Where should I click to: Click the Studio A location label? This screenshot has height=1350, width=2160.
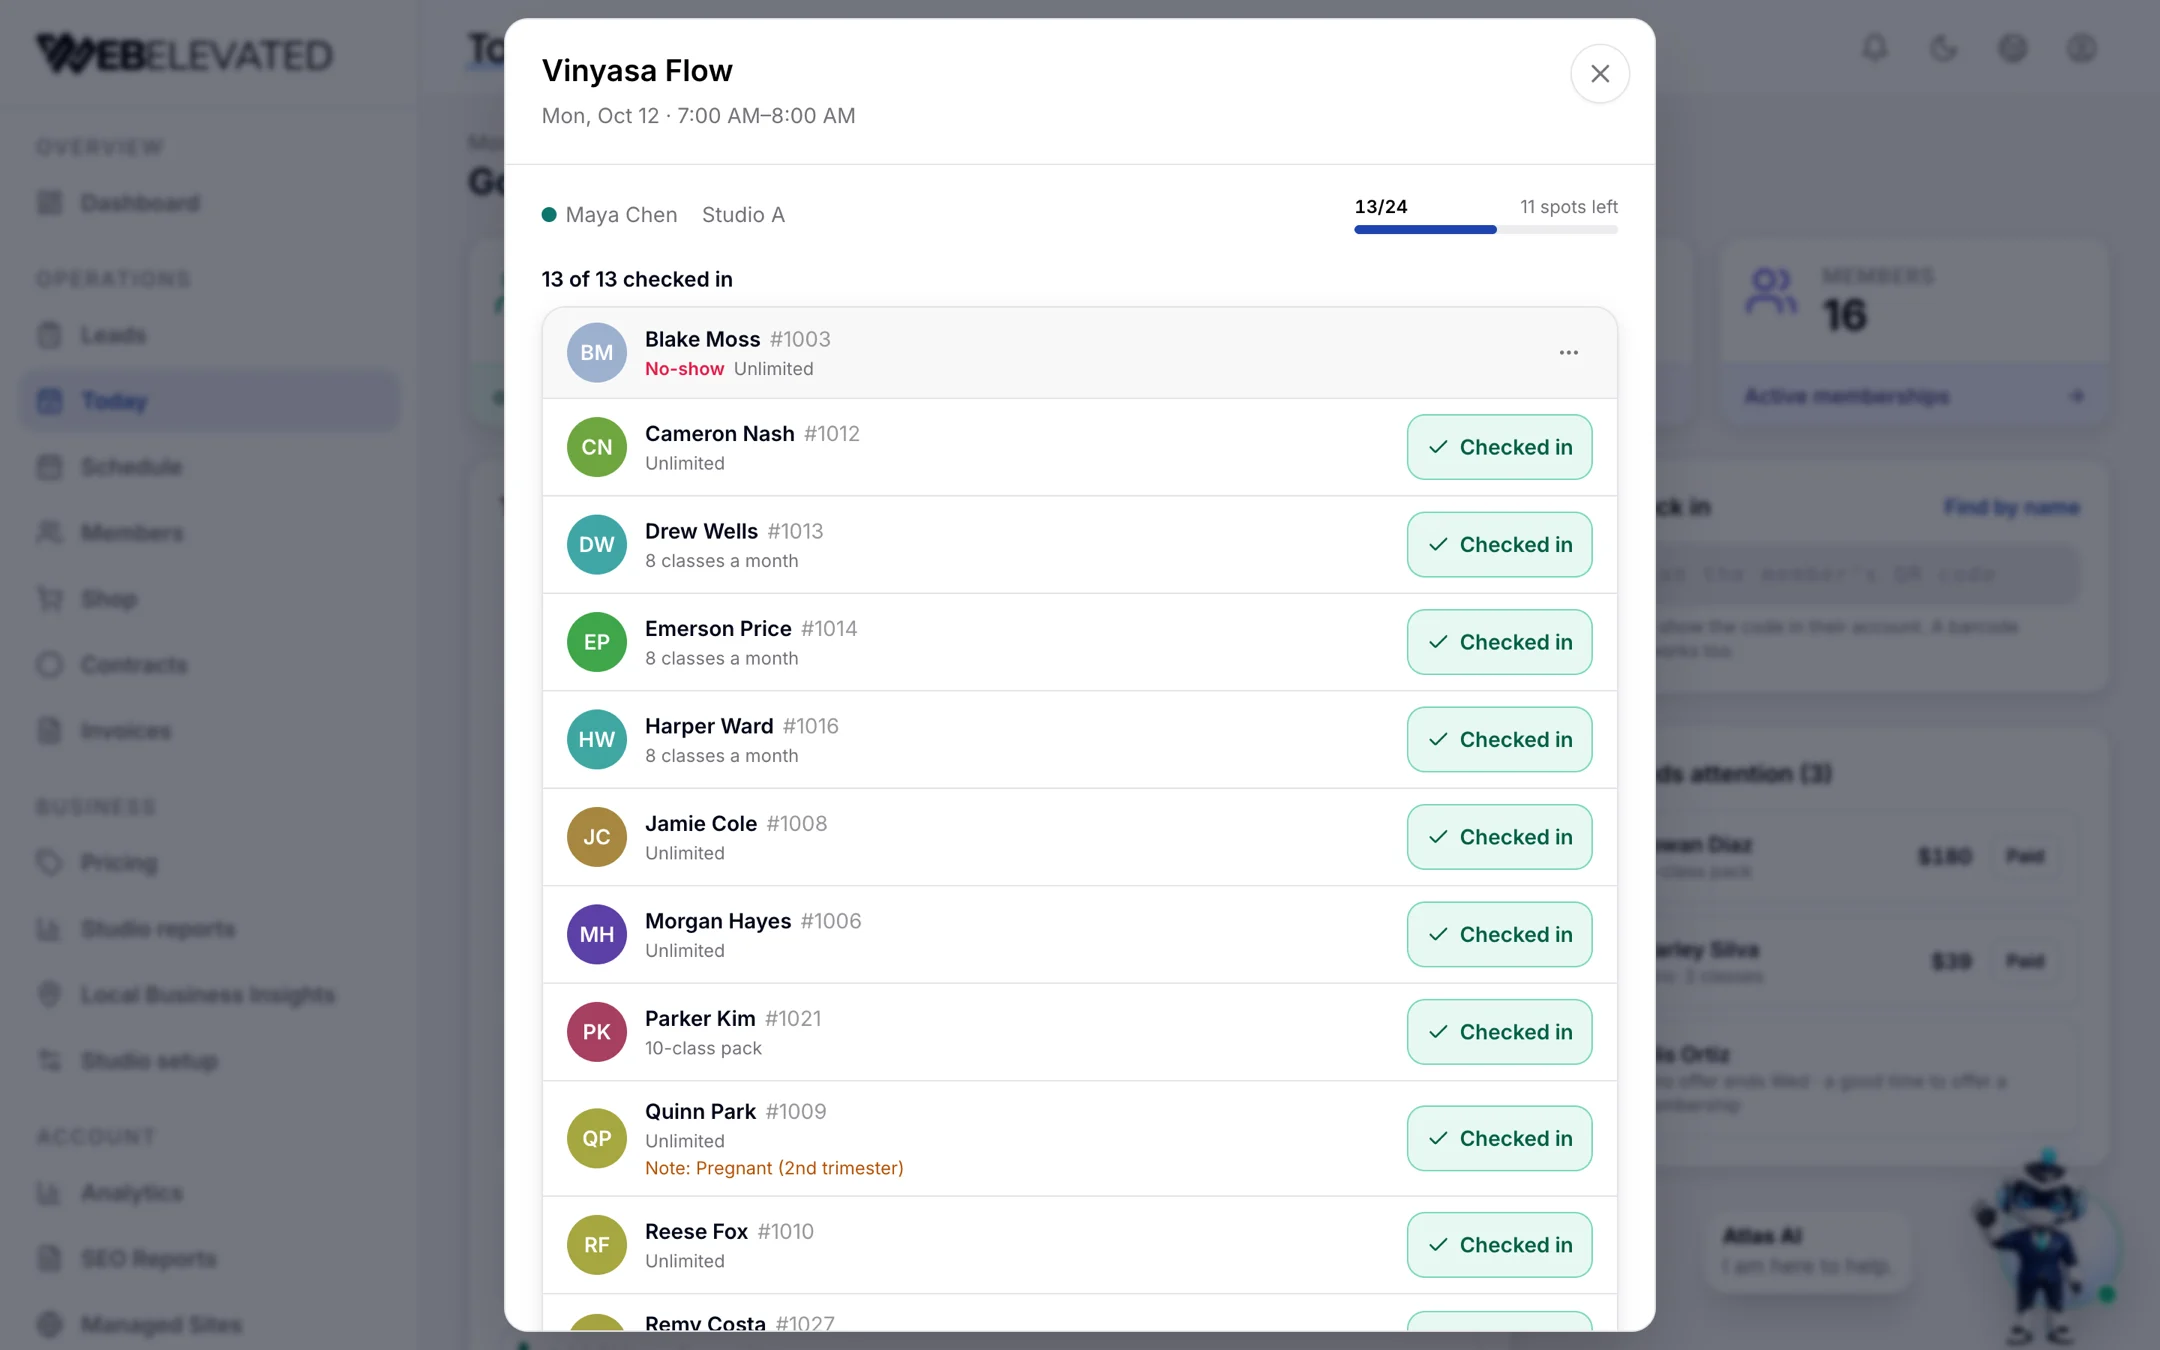pyautogui.click(x=743, y=215)
